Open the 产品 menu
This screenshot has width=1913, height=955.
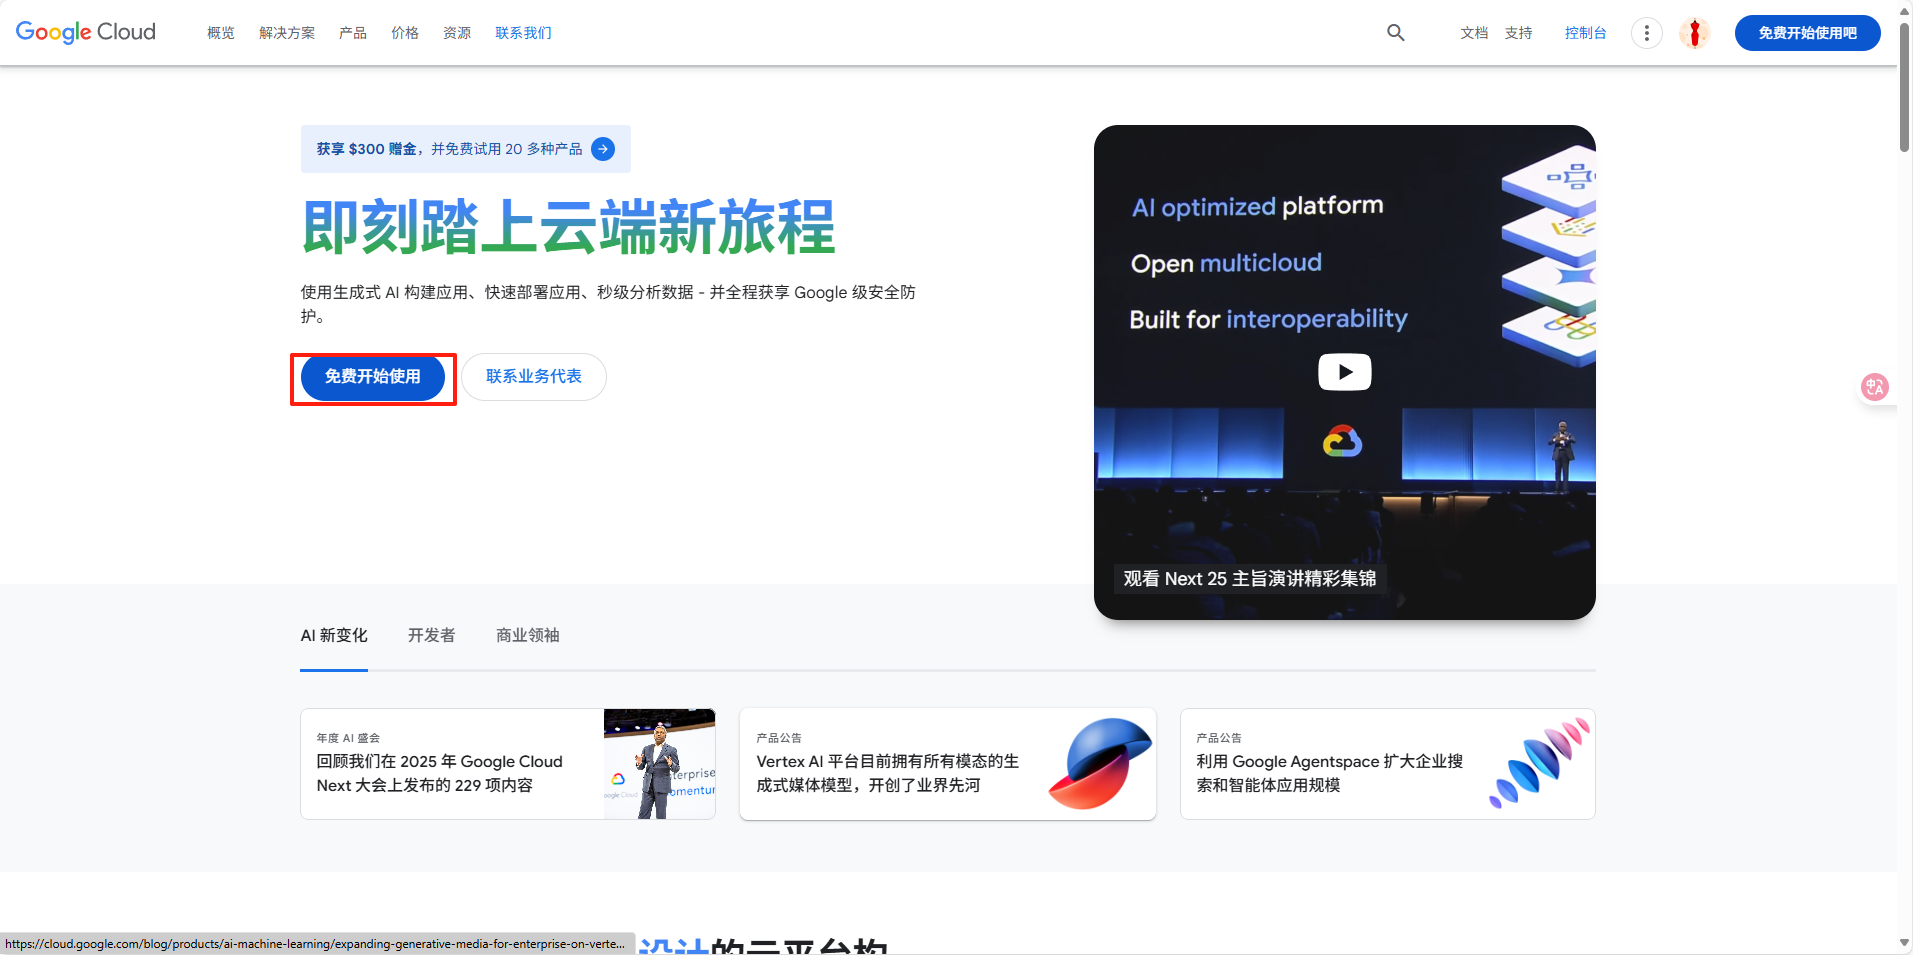pos(353,33)
